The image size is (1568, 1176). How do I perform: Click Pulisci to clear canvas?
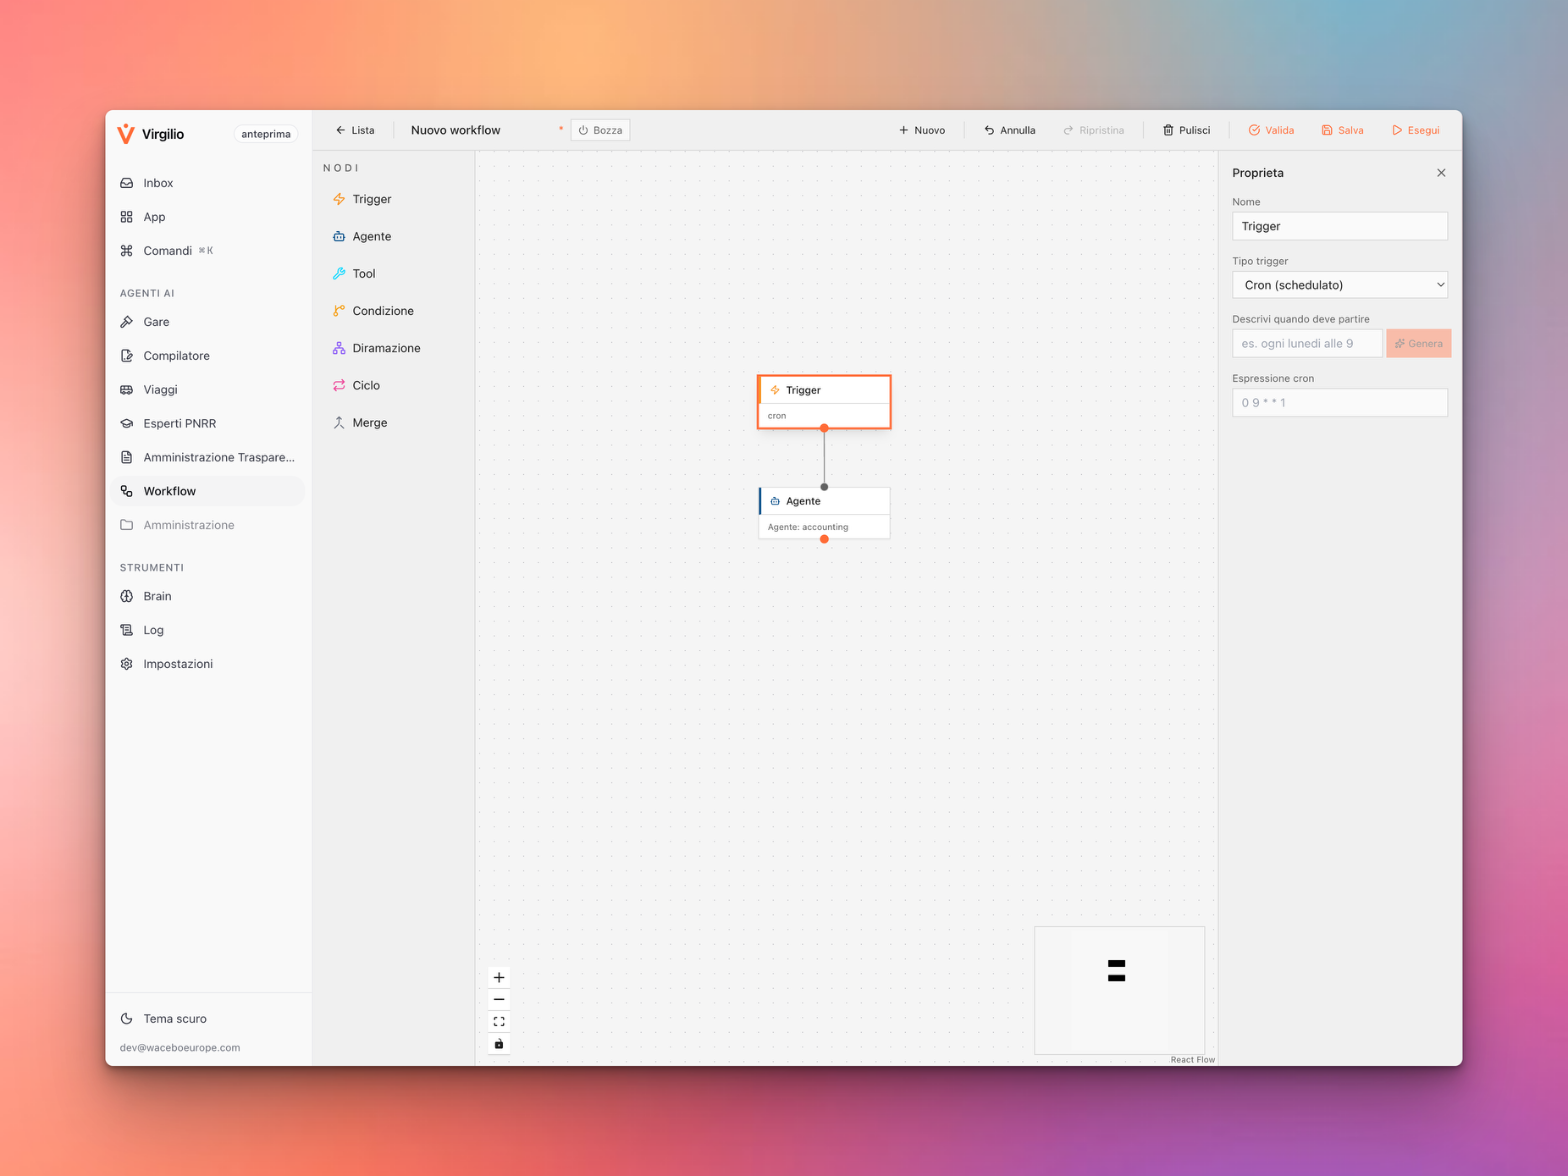pyautogui.click(x=1186, y=130)
